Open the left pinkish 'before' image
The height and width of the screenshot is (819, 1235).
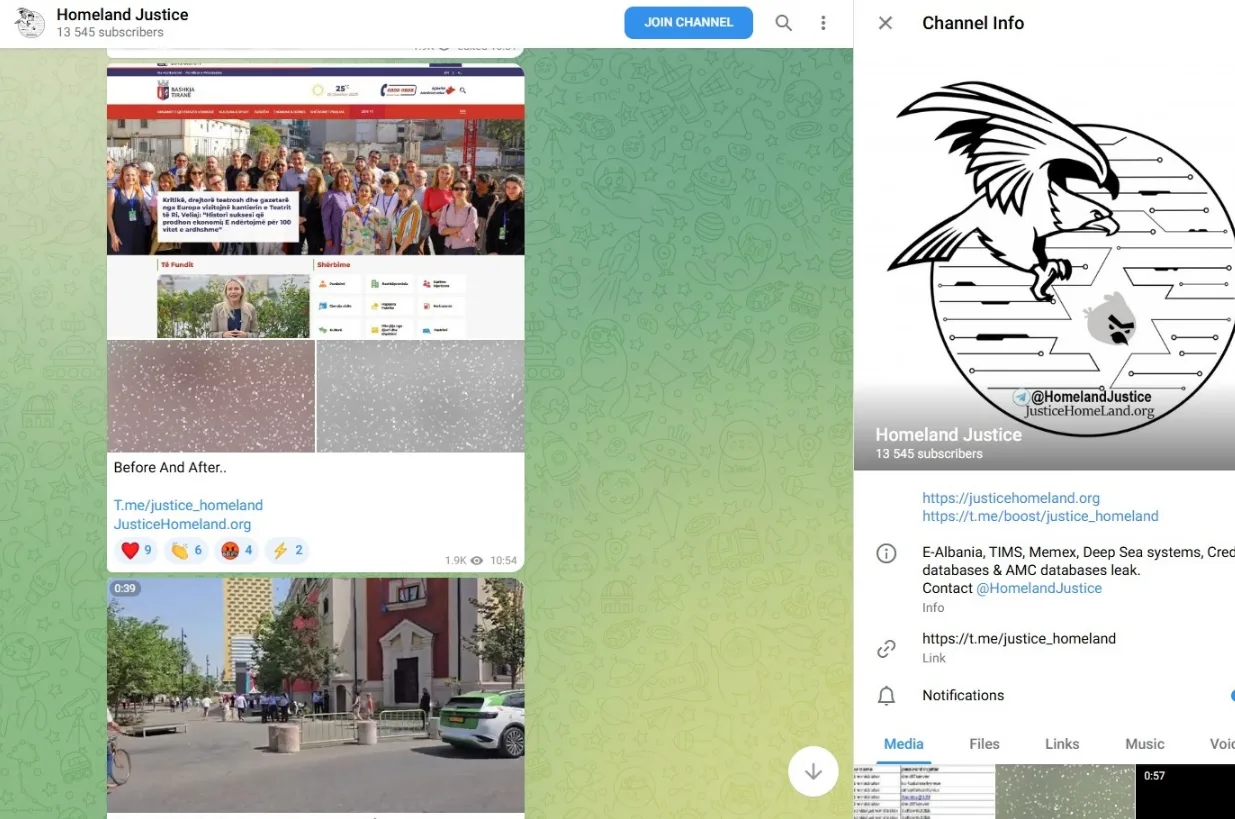pos(211,396)
